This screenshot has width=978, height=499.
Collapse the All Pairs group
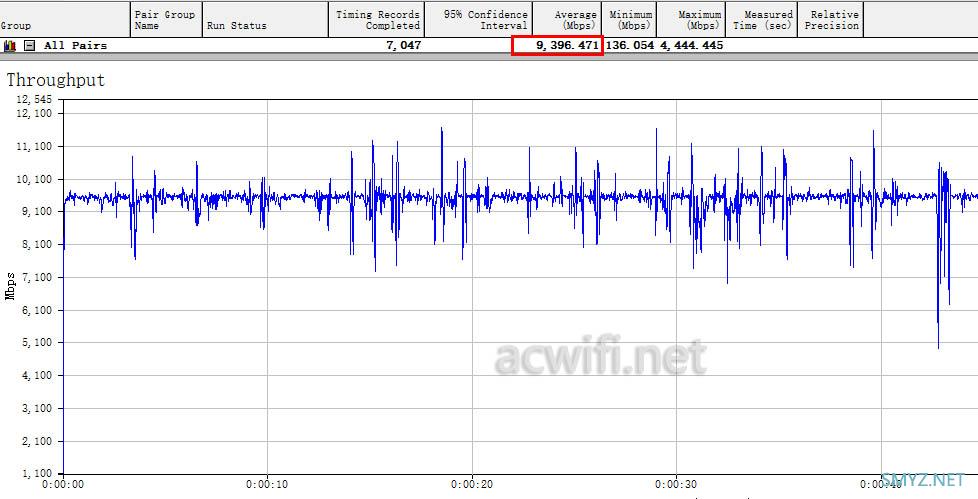29,46
